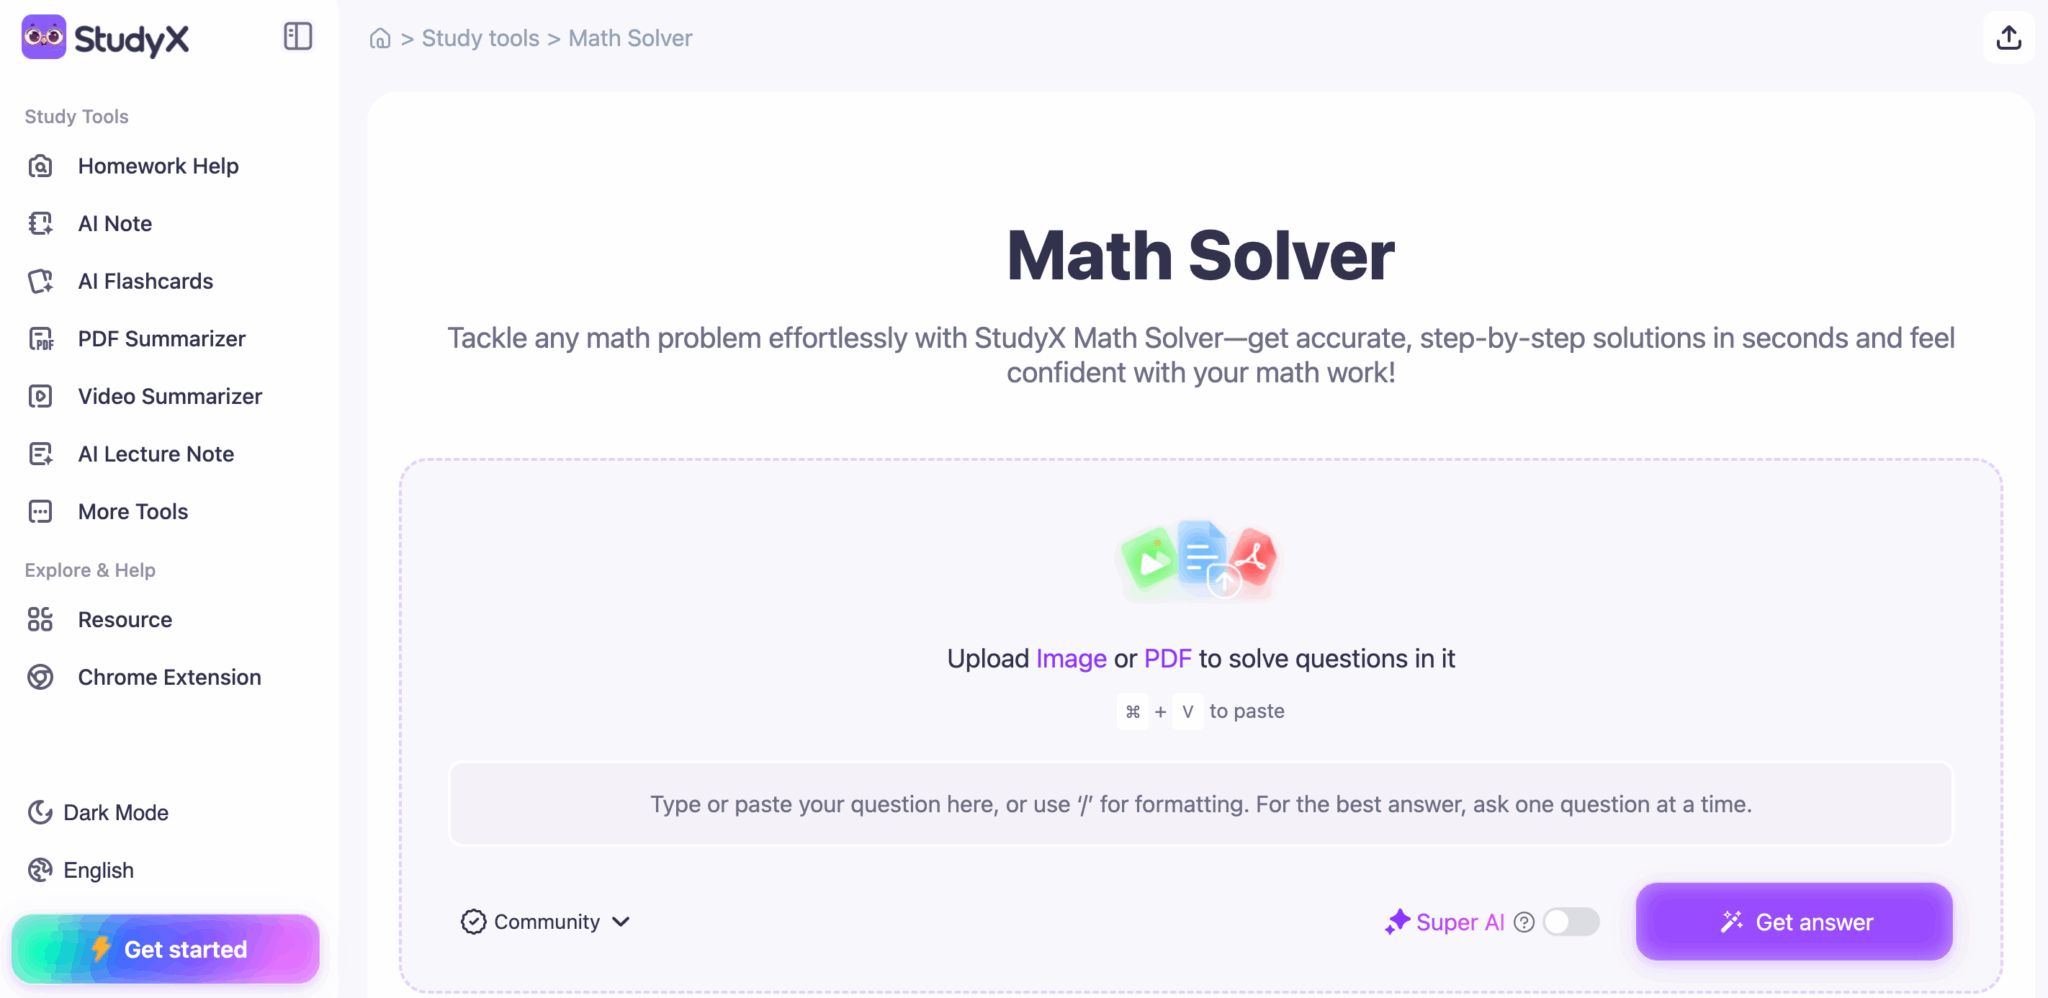Change the language from English

click(x=98, y=870)
